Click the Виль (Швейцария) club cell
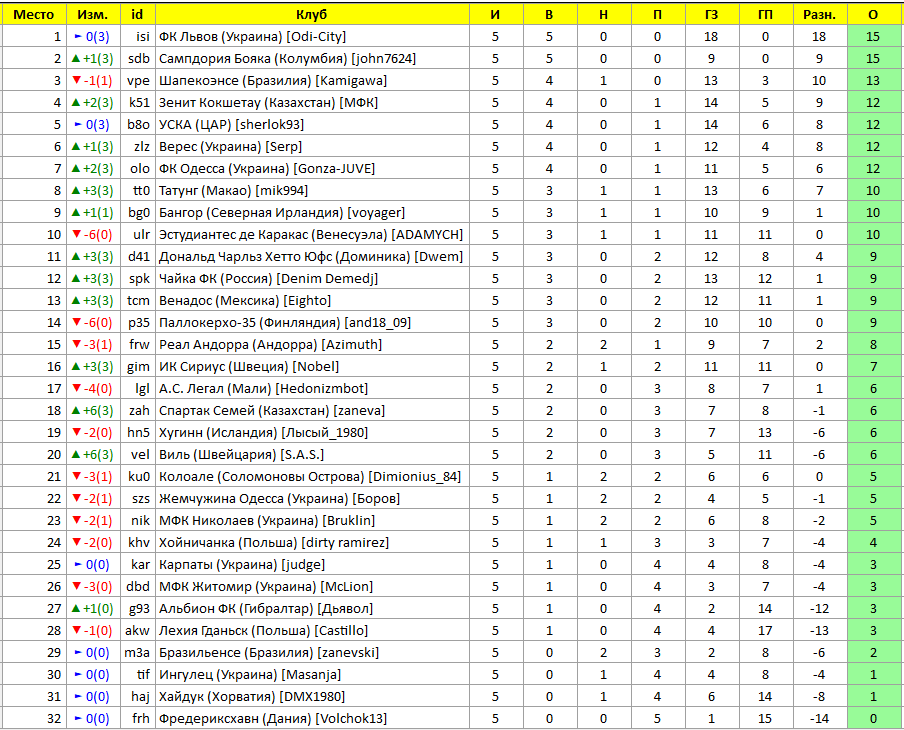904x730 pixels. coord(312,455)
